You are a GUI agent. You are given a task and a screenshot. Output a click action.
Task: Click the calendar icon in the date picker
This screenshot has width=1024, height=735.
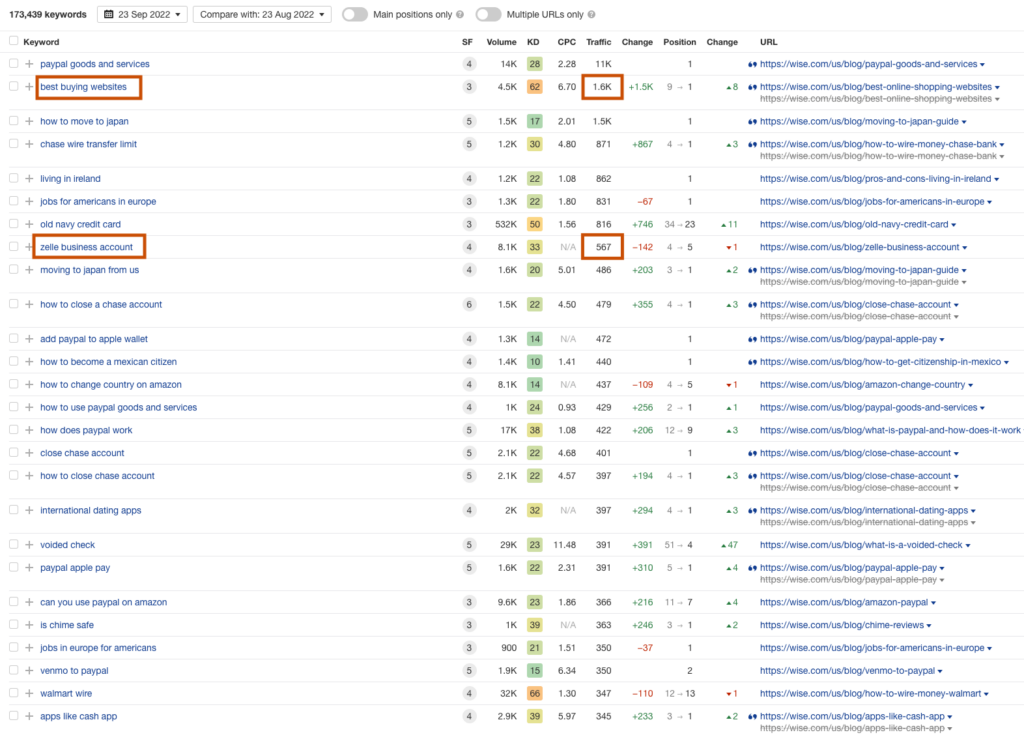(109, 15)
